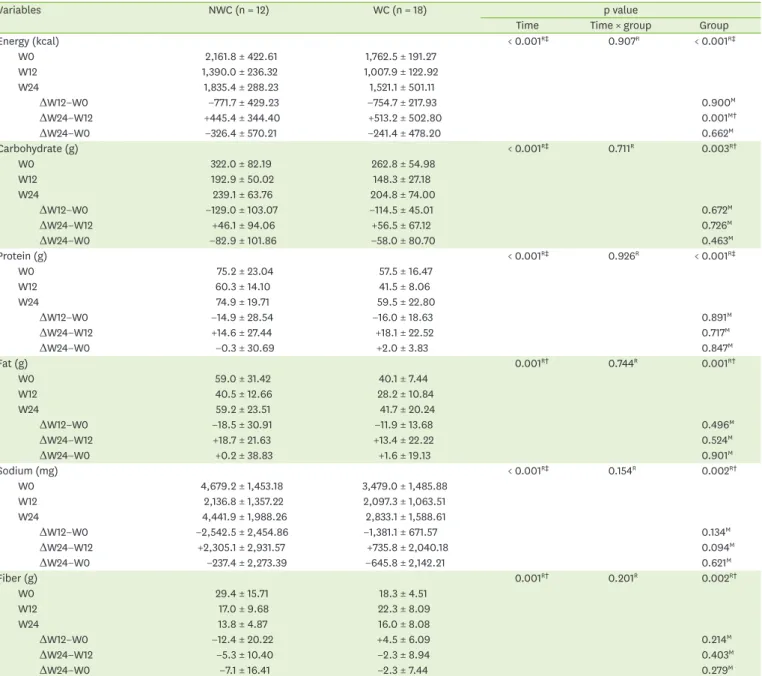This screenshot has height=676, width=762.
Task: Click the cell +18.7 ± 21.63
Action: pyautogui.click(x=242, y=440)
